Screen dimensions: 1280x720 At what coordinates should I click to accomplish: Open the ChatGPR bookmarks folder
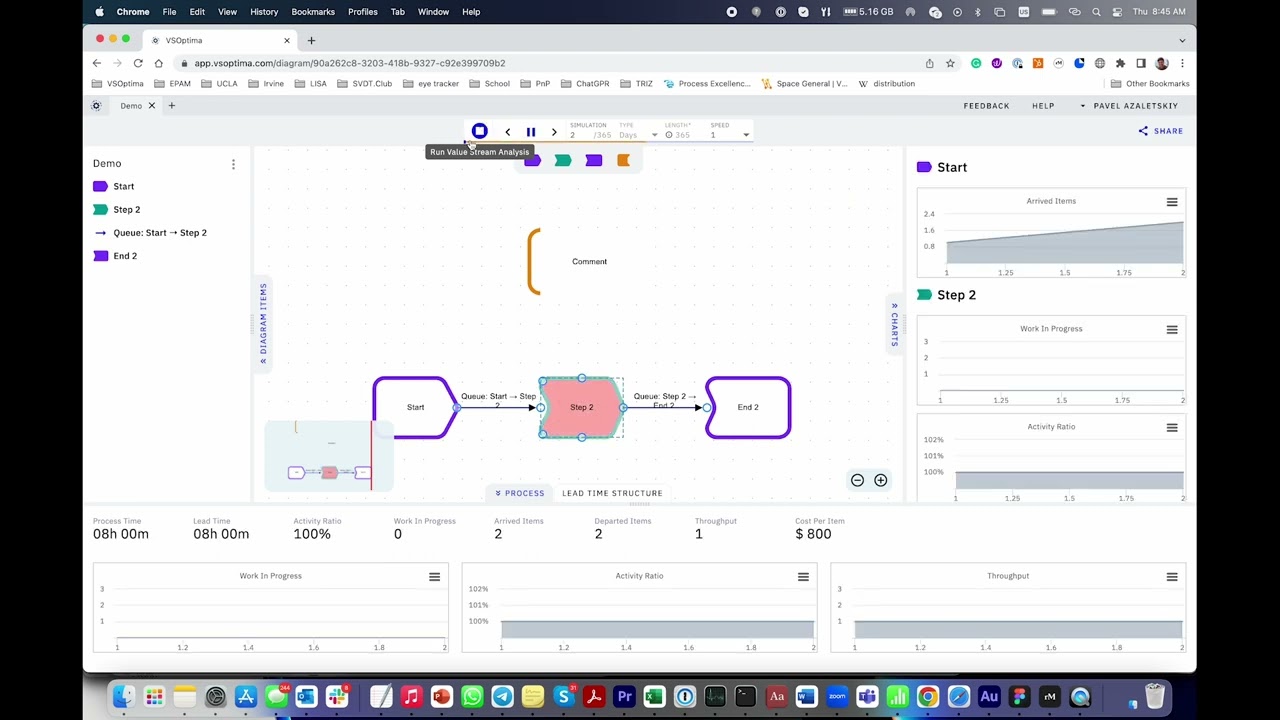(586, 84)
